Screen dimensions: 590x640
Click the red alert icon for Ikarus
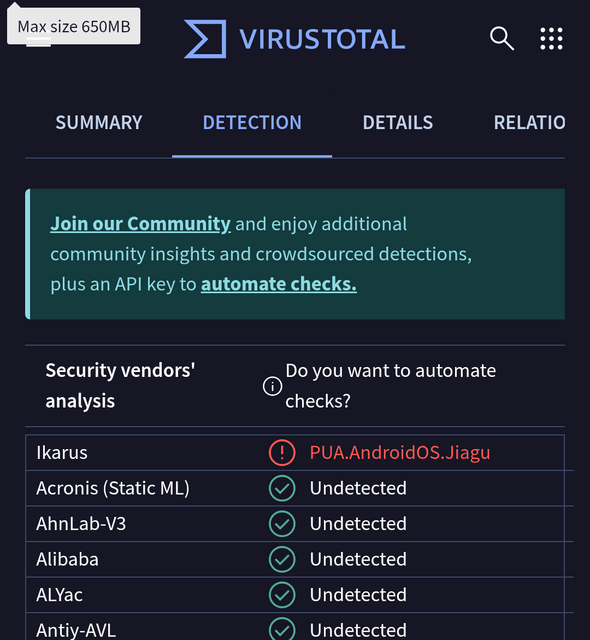tap(282, 453)
